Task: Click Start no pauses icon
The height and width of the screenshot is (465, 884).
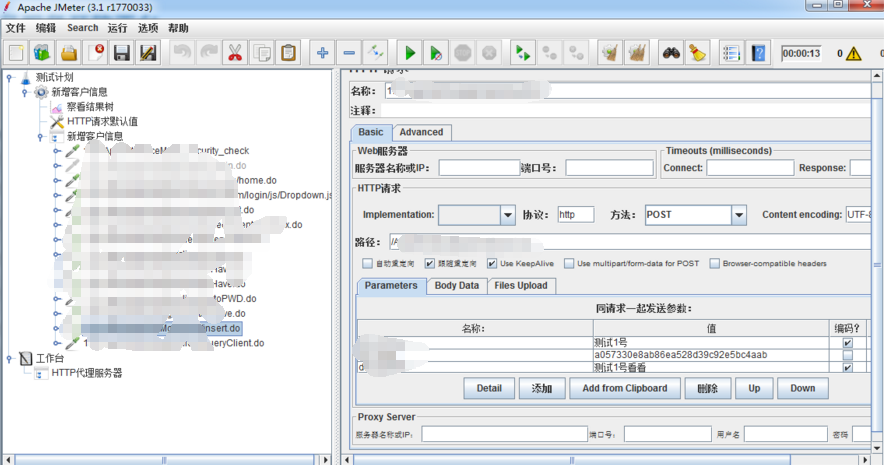Action: pos(436,53)
